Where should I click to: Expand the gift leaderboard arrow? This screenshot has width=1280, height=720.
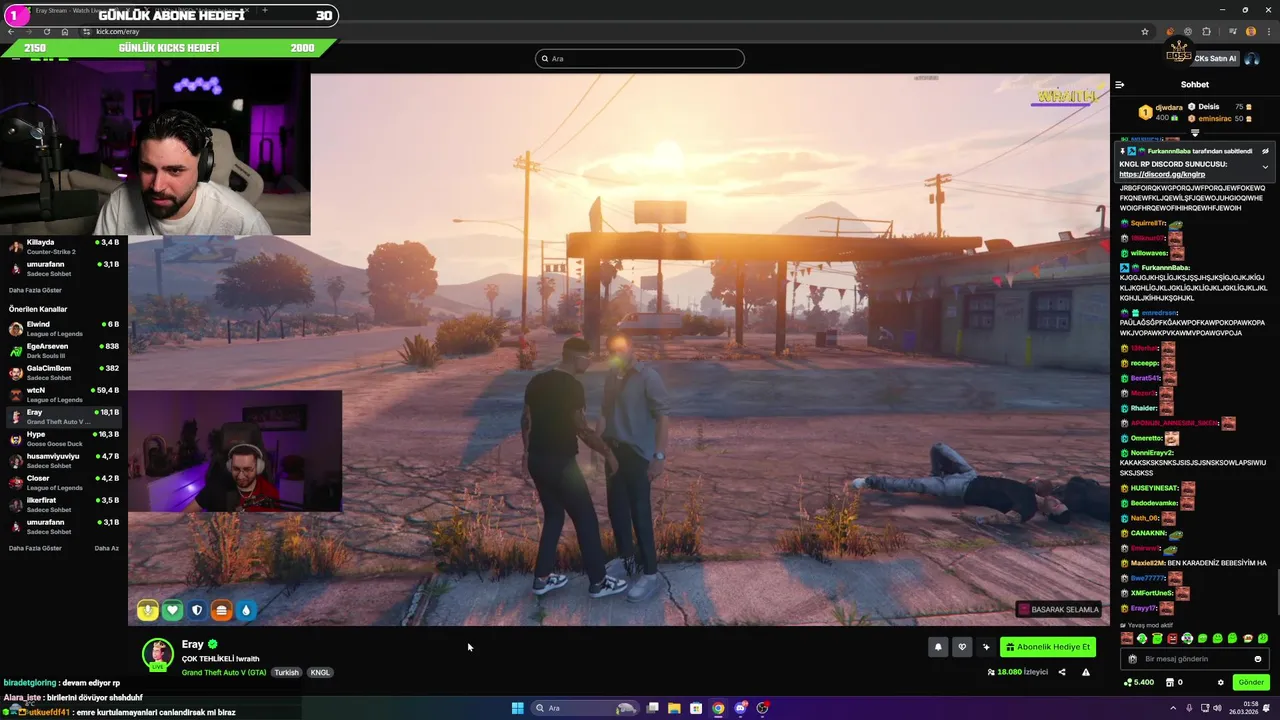click(1195, 132)
